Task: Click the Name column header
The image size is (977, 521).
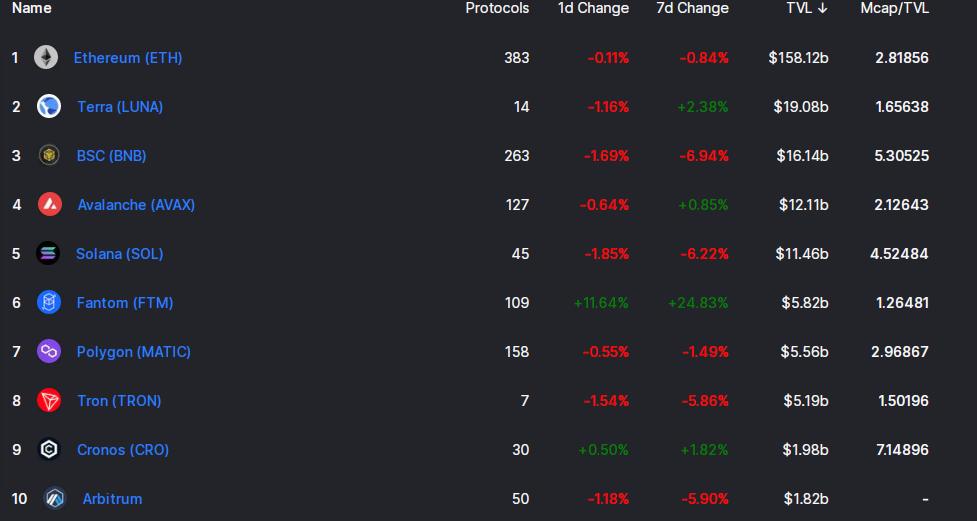Action: [x=32, y=8]
